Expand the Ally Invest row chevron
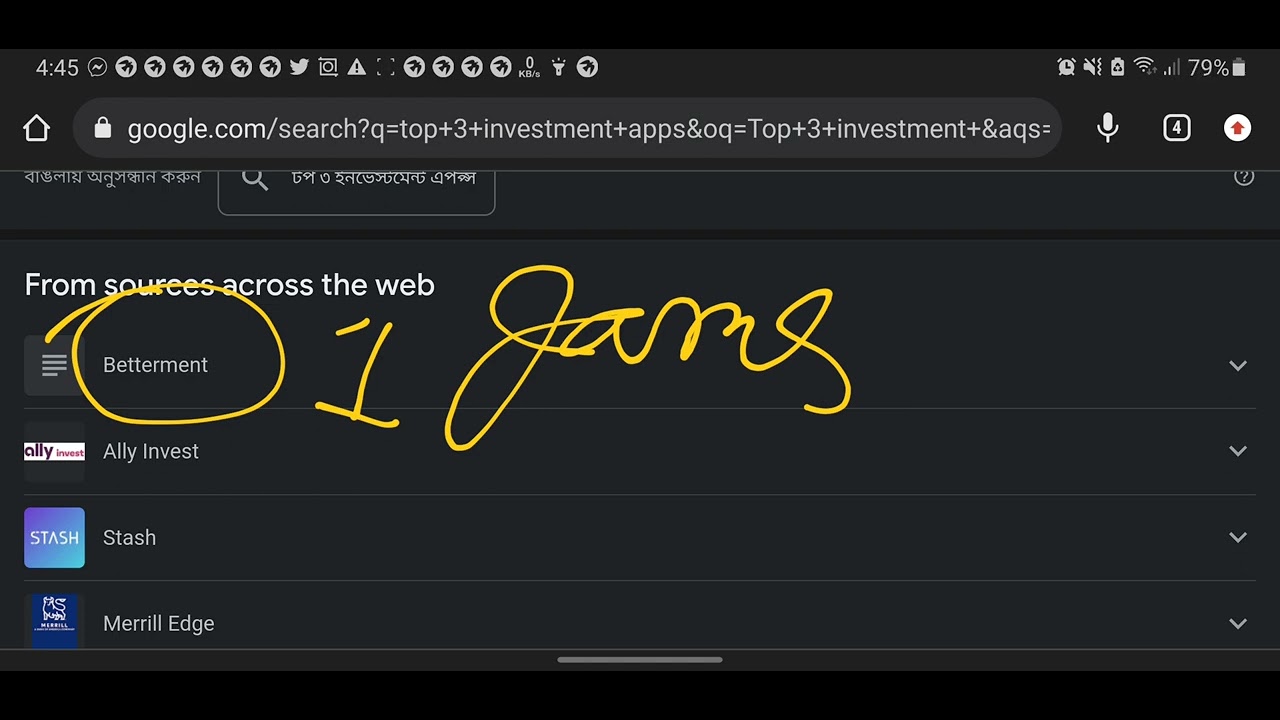This screenshot has height=720, width=1280. pyautogui.click(x=1238, y=451)
